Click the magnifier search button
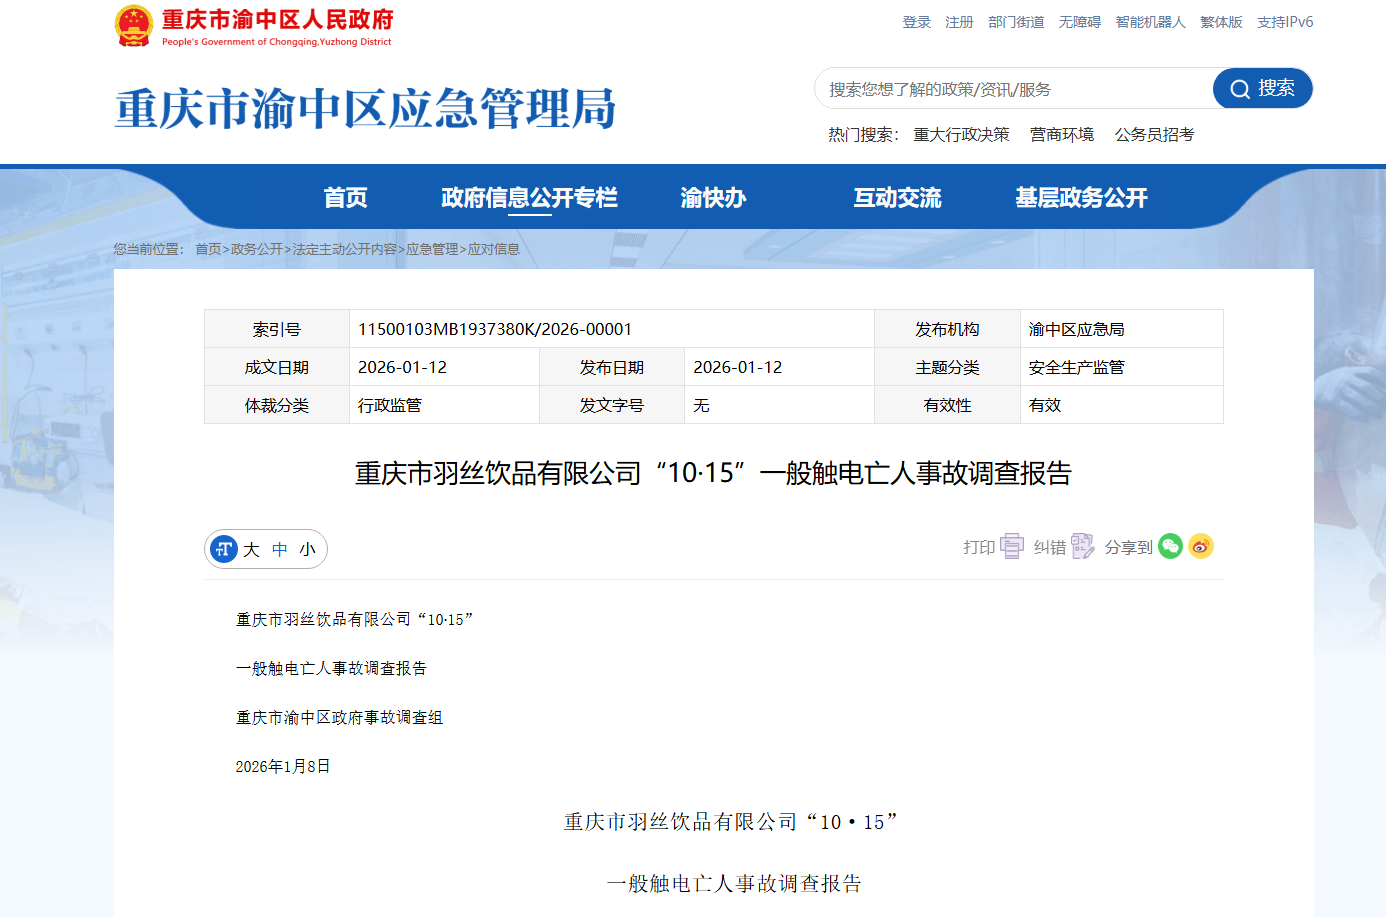Screen dimensions: 1386x917 point(1262,88)
